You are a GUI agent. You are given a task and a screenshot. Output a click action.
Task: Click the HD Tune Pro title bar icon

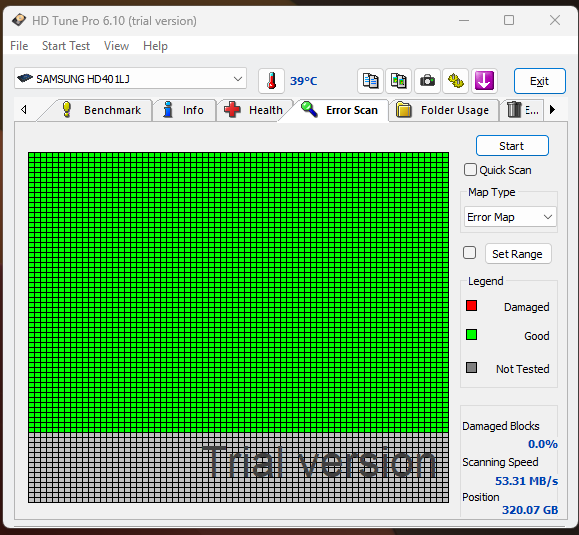click(18, 20)
